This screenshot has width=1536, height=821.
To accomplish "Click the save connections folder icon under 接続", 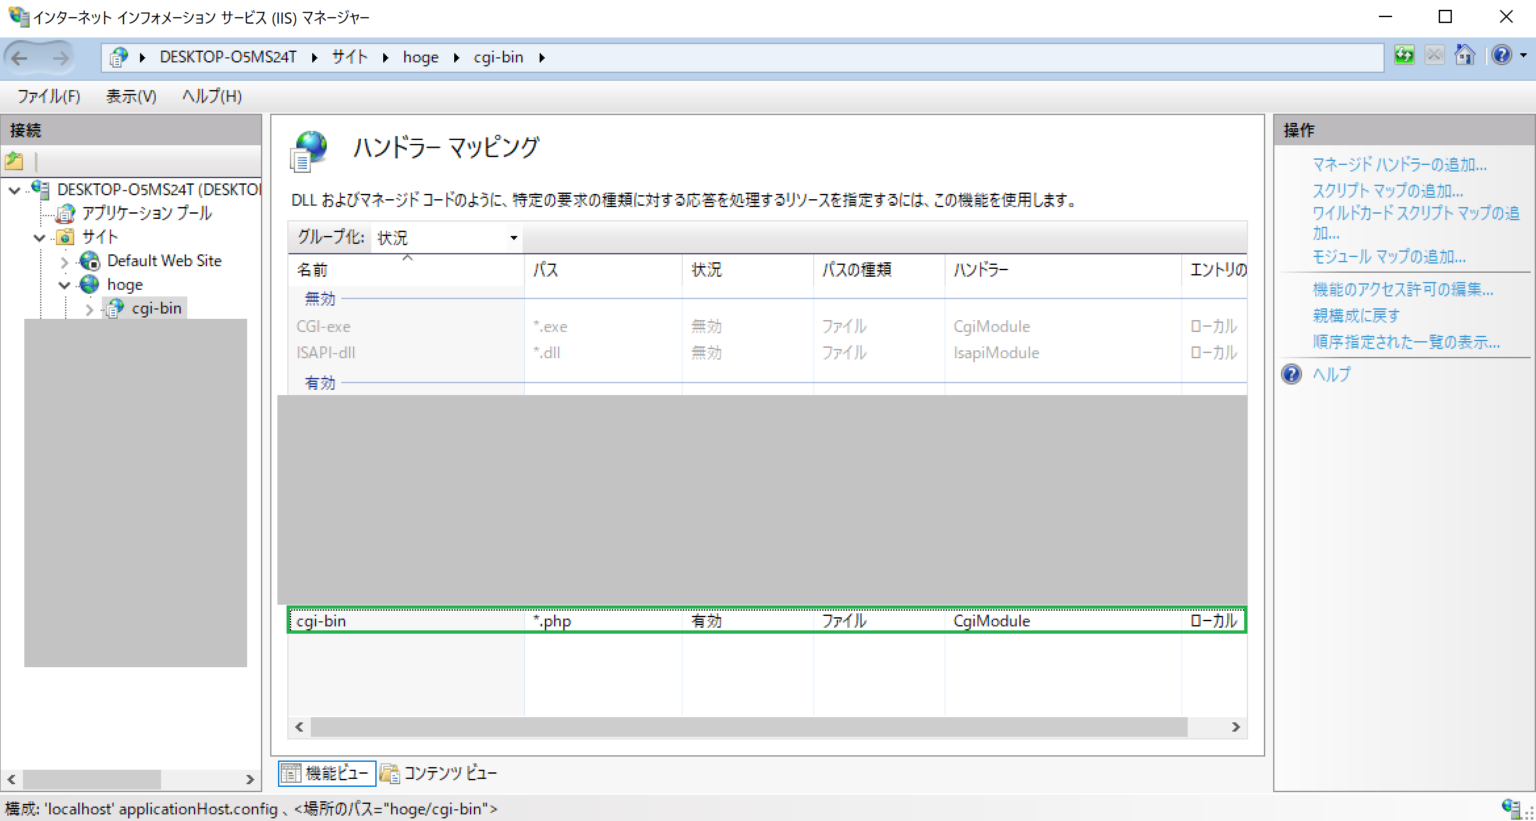I will pyautogui.click(x=14, y=160).
